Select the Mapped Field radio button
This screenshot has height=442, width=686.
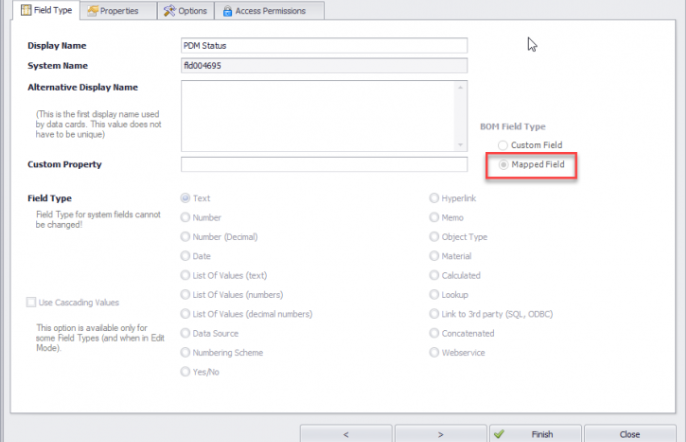[x=503, y=164]
